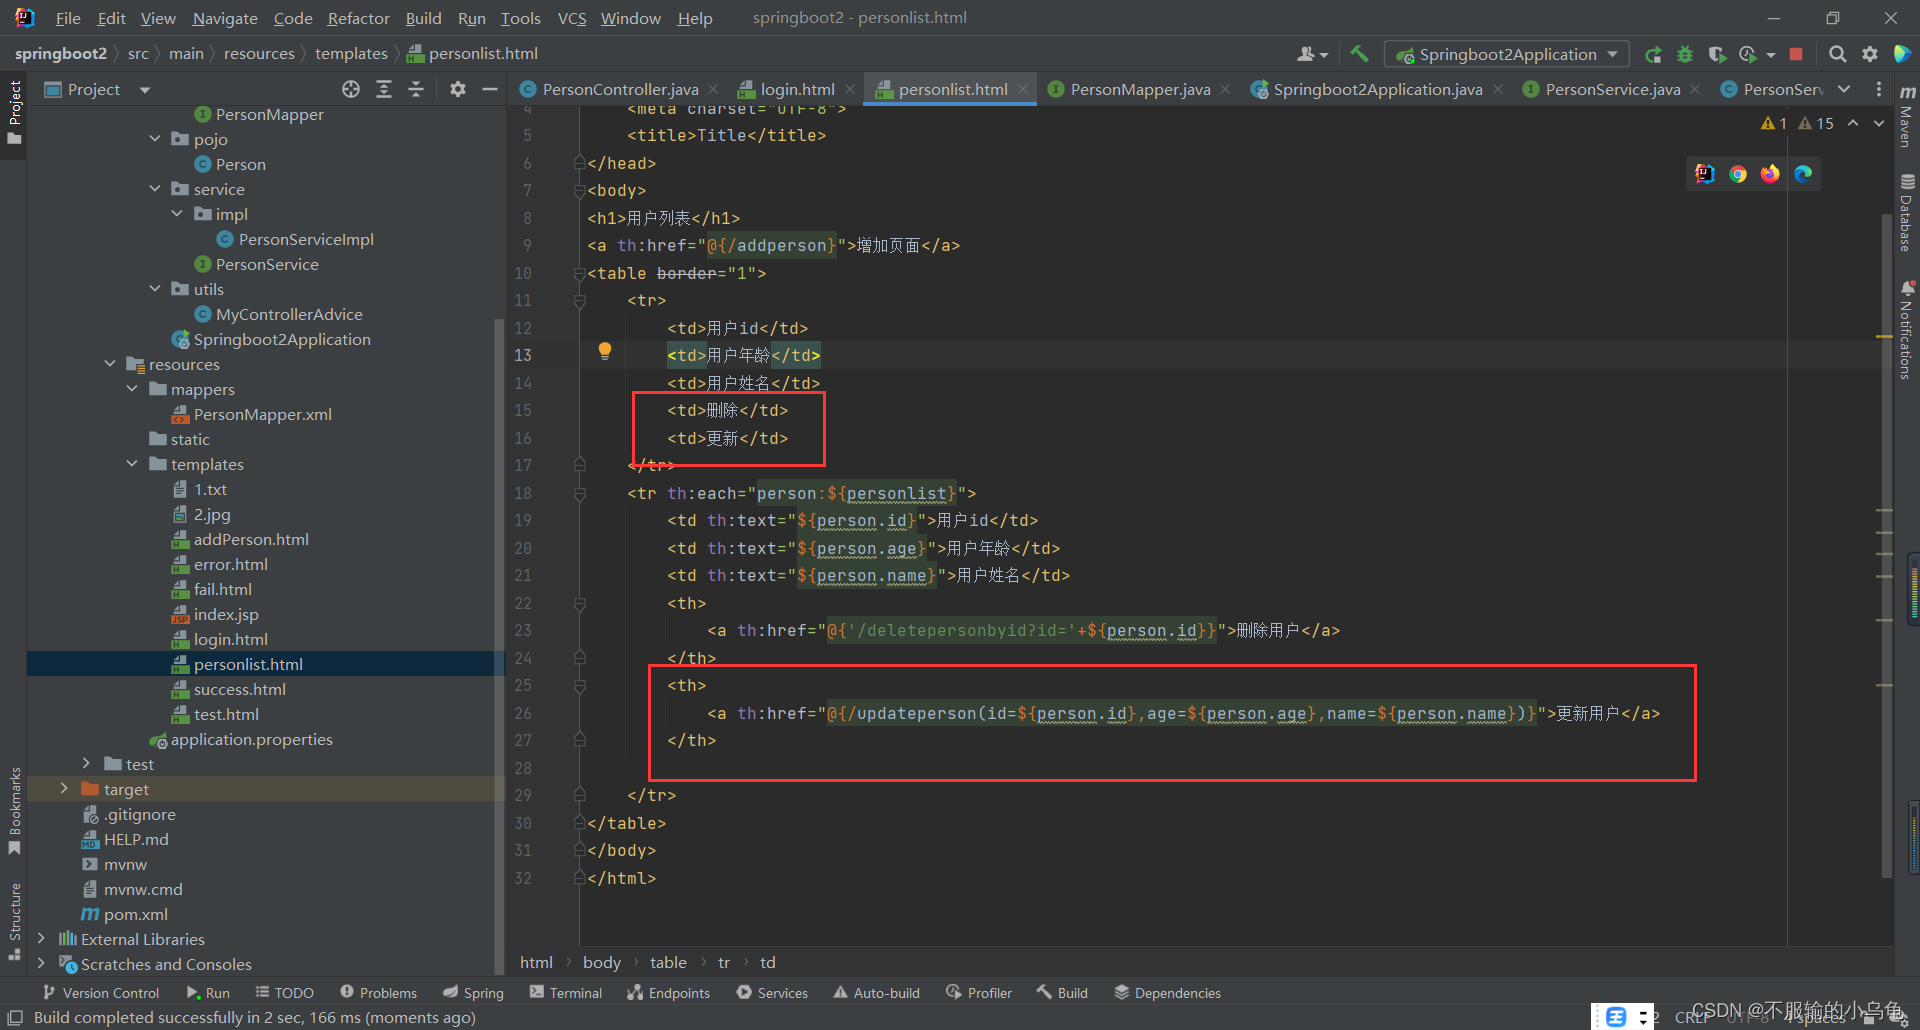Open page in Edge browser icon
1920x1030 pixels.
click(1803, 174)
